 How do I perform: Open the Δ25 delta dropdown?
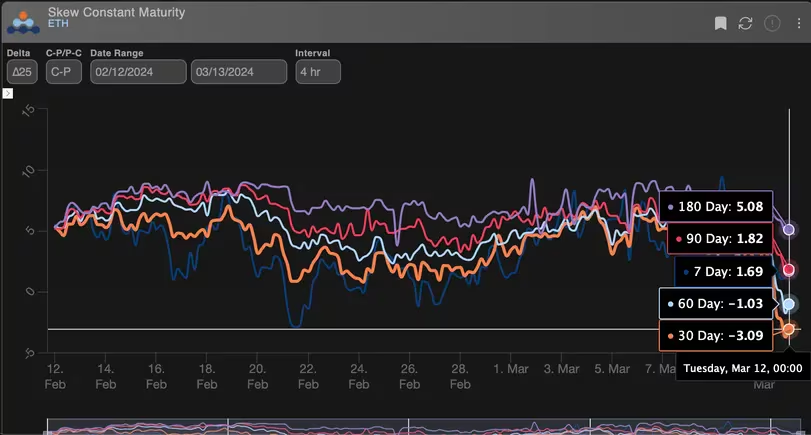tap(21, 72)
